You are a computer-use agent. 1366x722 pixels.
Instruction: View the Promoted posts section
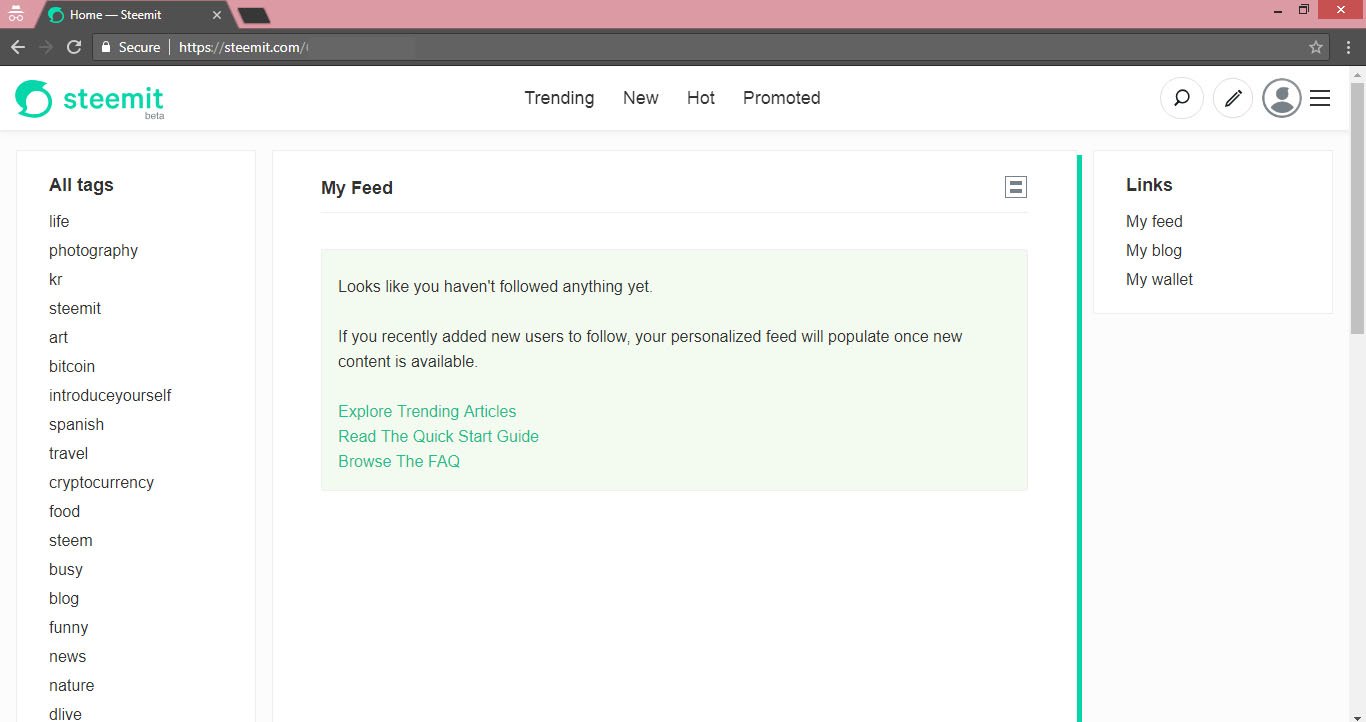coord(781,98)
